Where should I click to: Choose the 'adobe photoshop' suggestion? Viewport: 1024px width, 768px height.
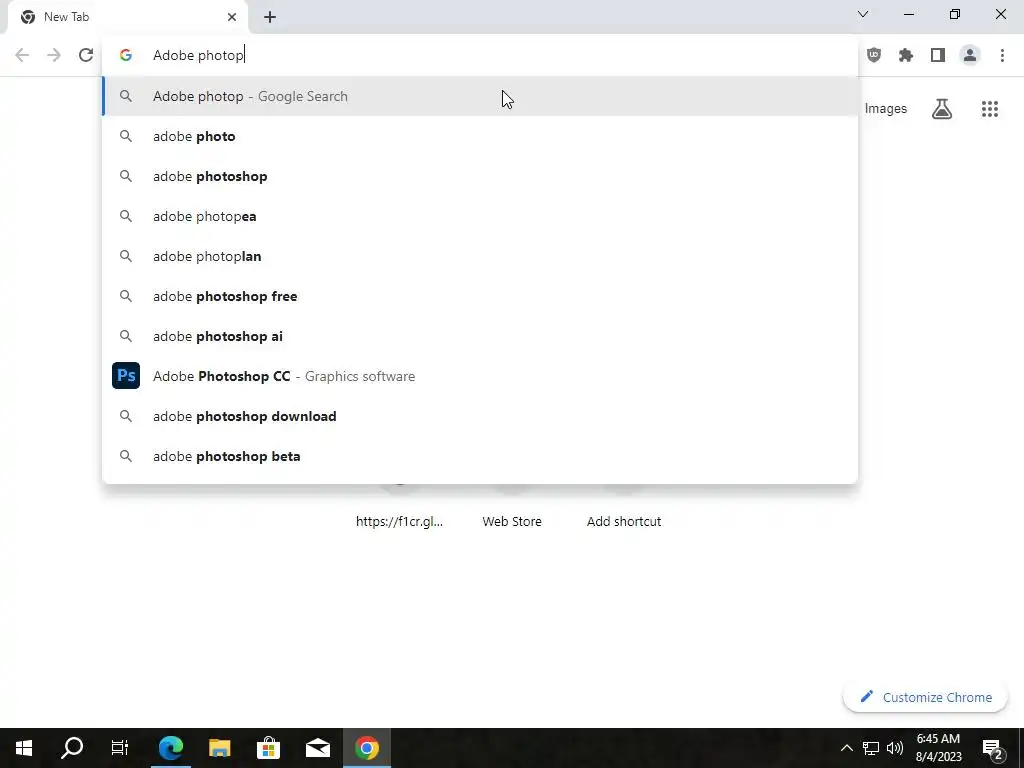click(480, 176)
